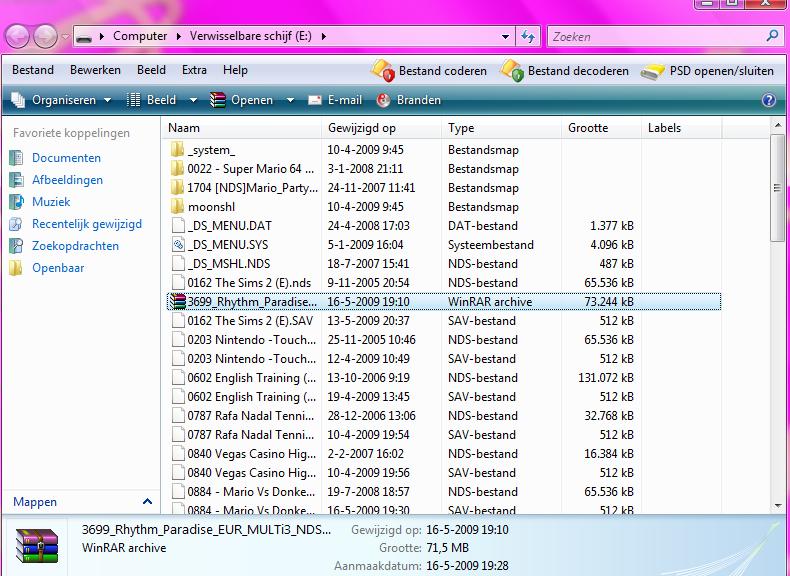This screenshot has width=790, height=576.
Task: Open the Beeld menu in menu bar
Action: coord(151,70)
